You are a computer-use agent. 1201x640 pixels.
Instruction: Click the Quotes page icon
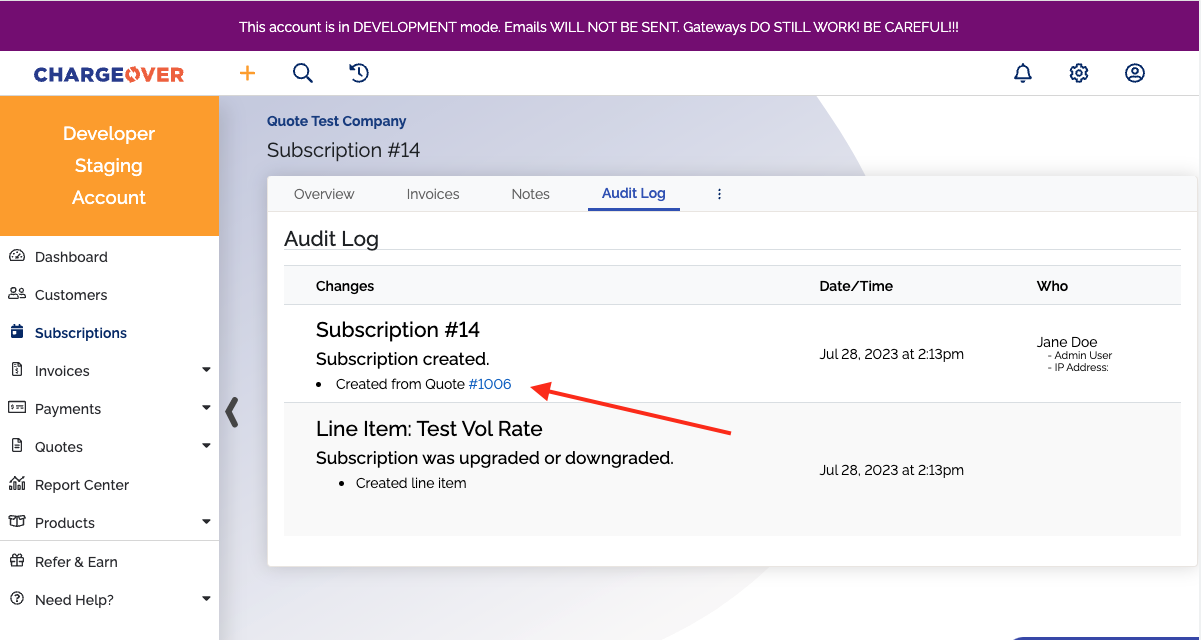point(17,446)
